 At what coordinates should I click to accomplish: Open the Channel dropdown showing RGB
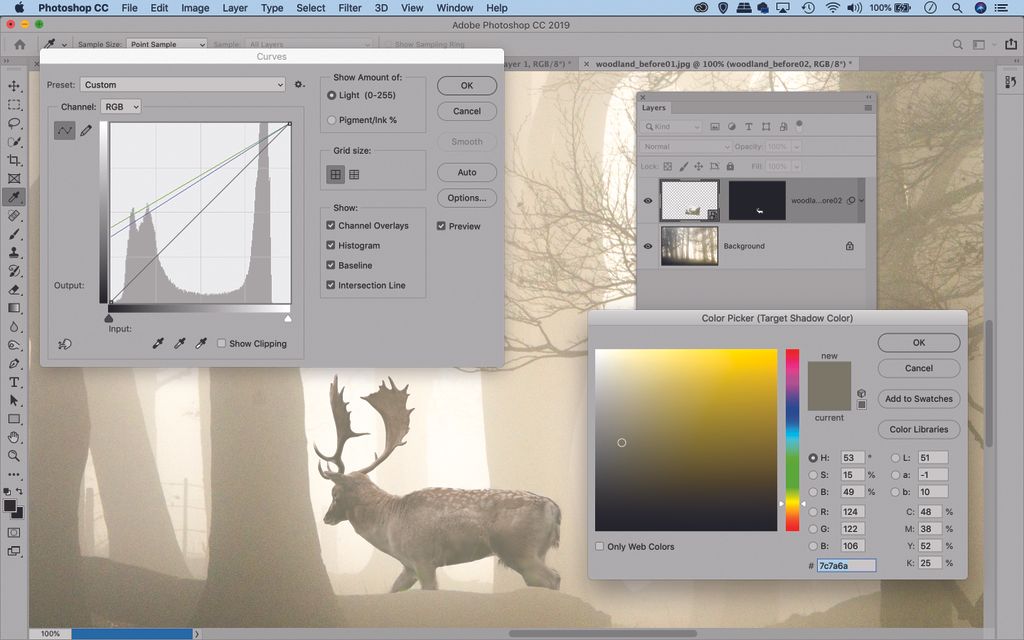120,106
